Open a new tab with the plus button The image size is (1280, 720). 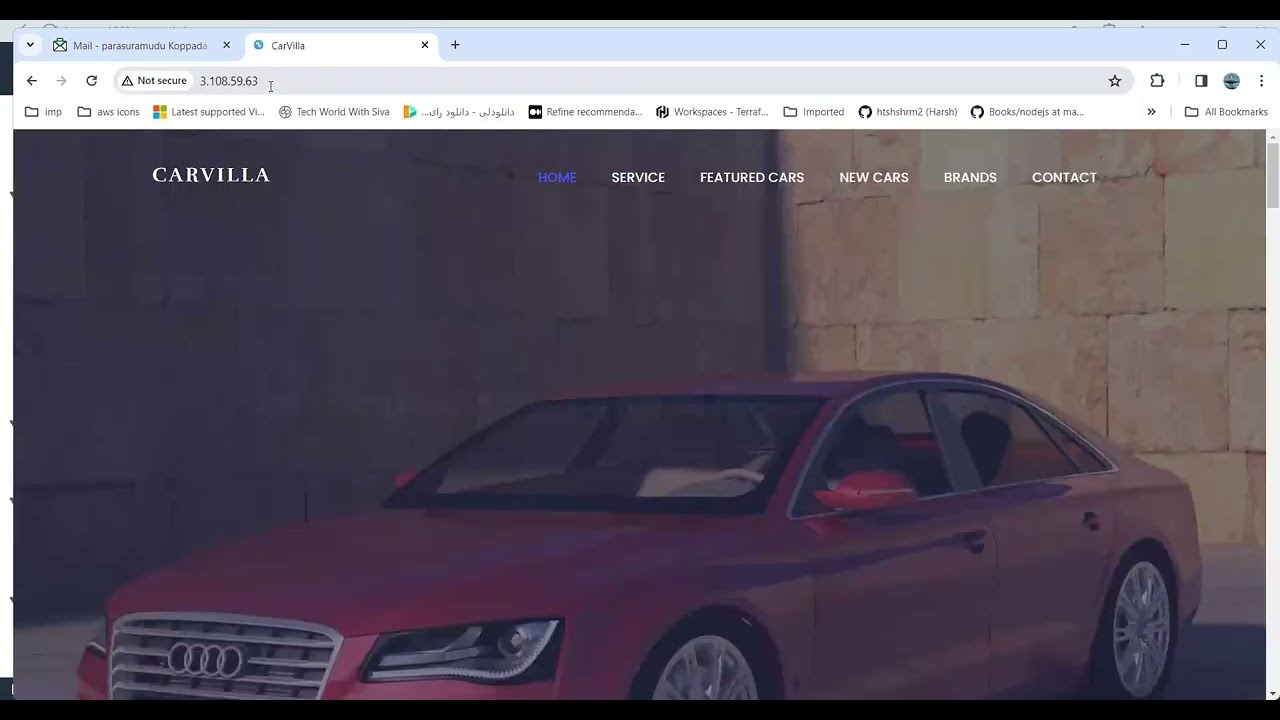455,45
